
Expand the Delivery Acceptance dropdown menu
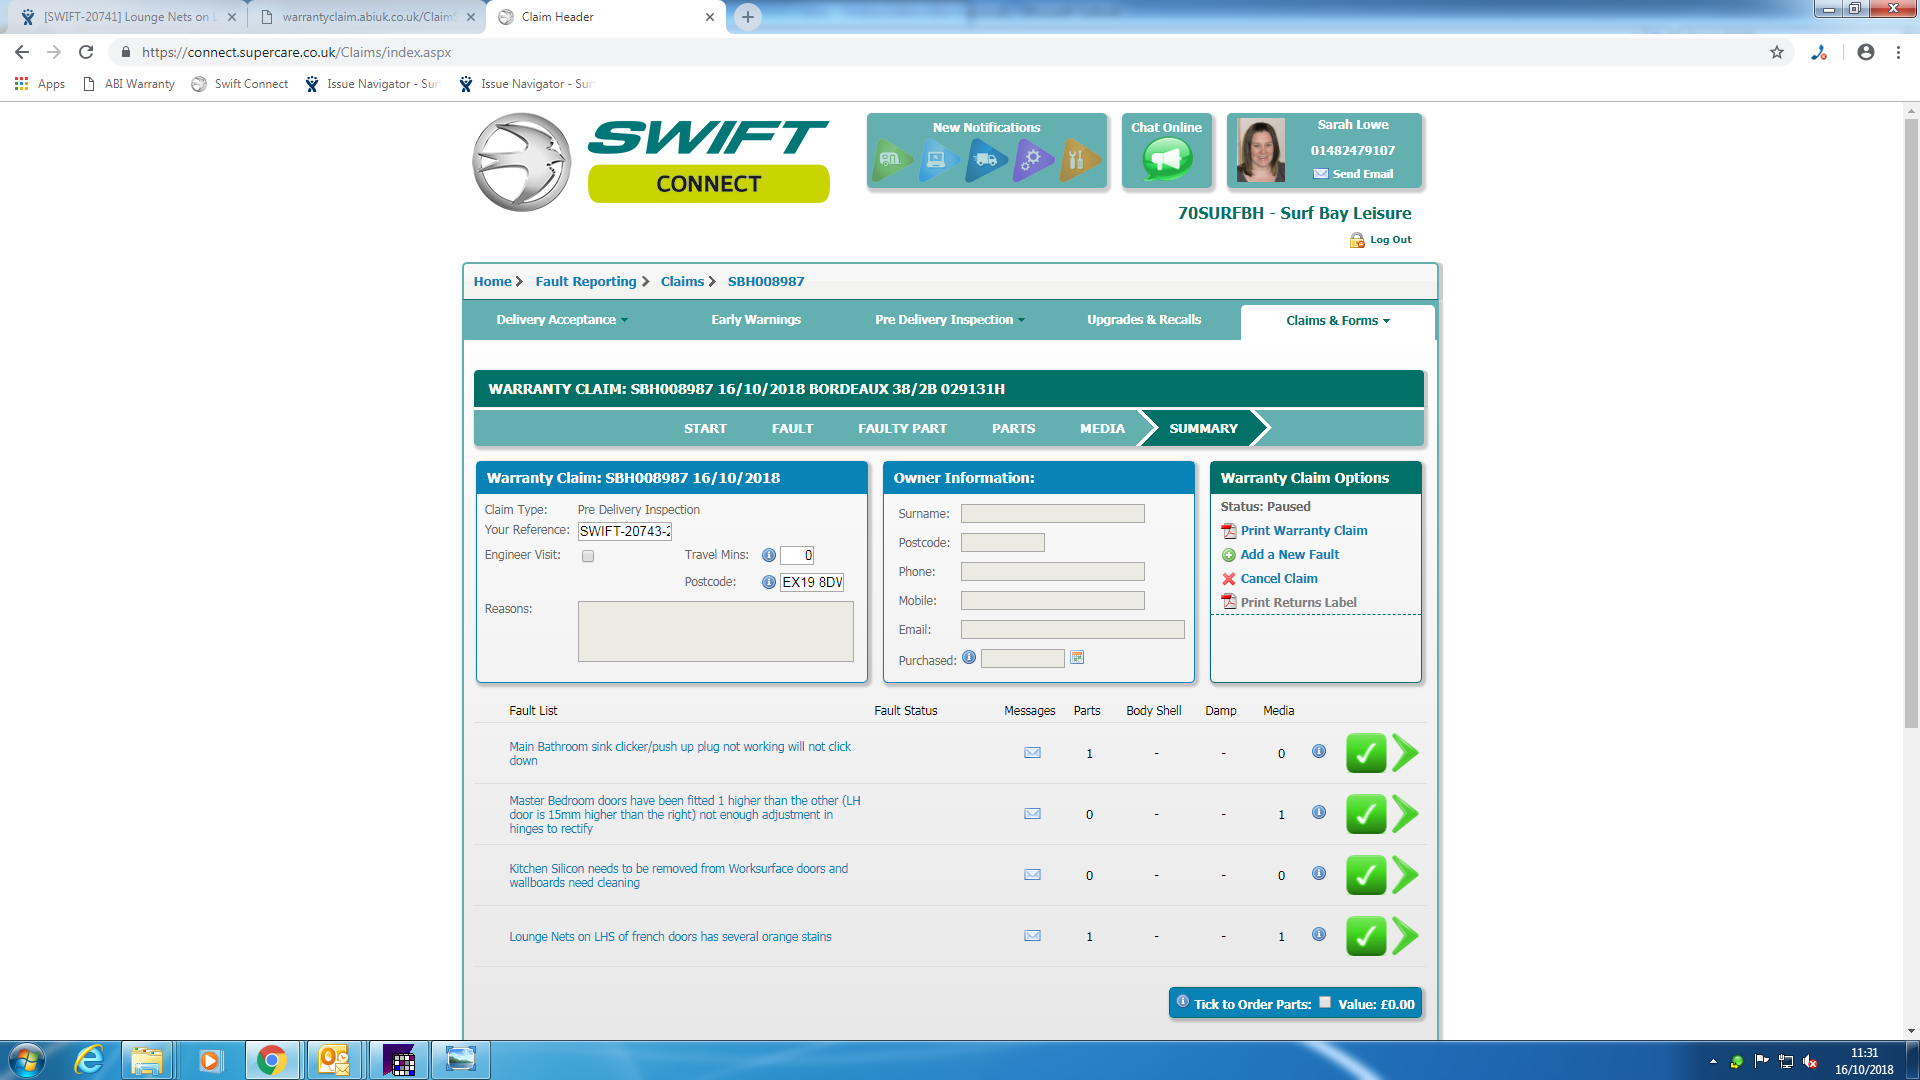[x=562, y=320]
